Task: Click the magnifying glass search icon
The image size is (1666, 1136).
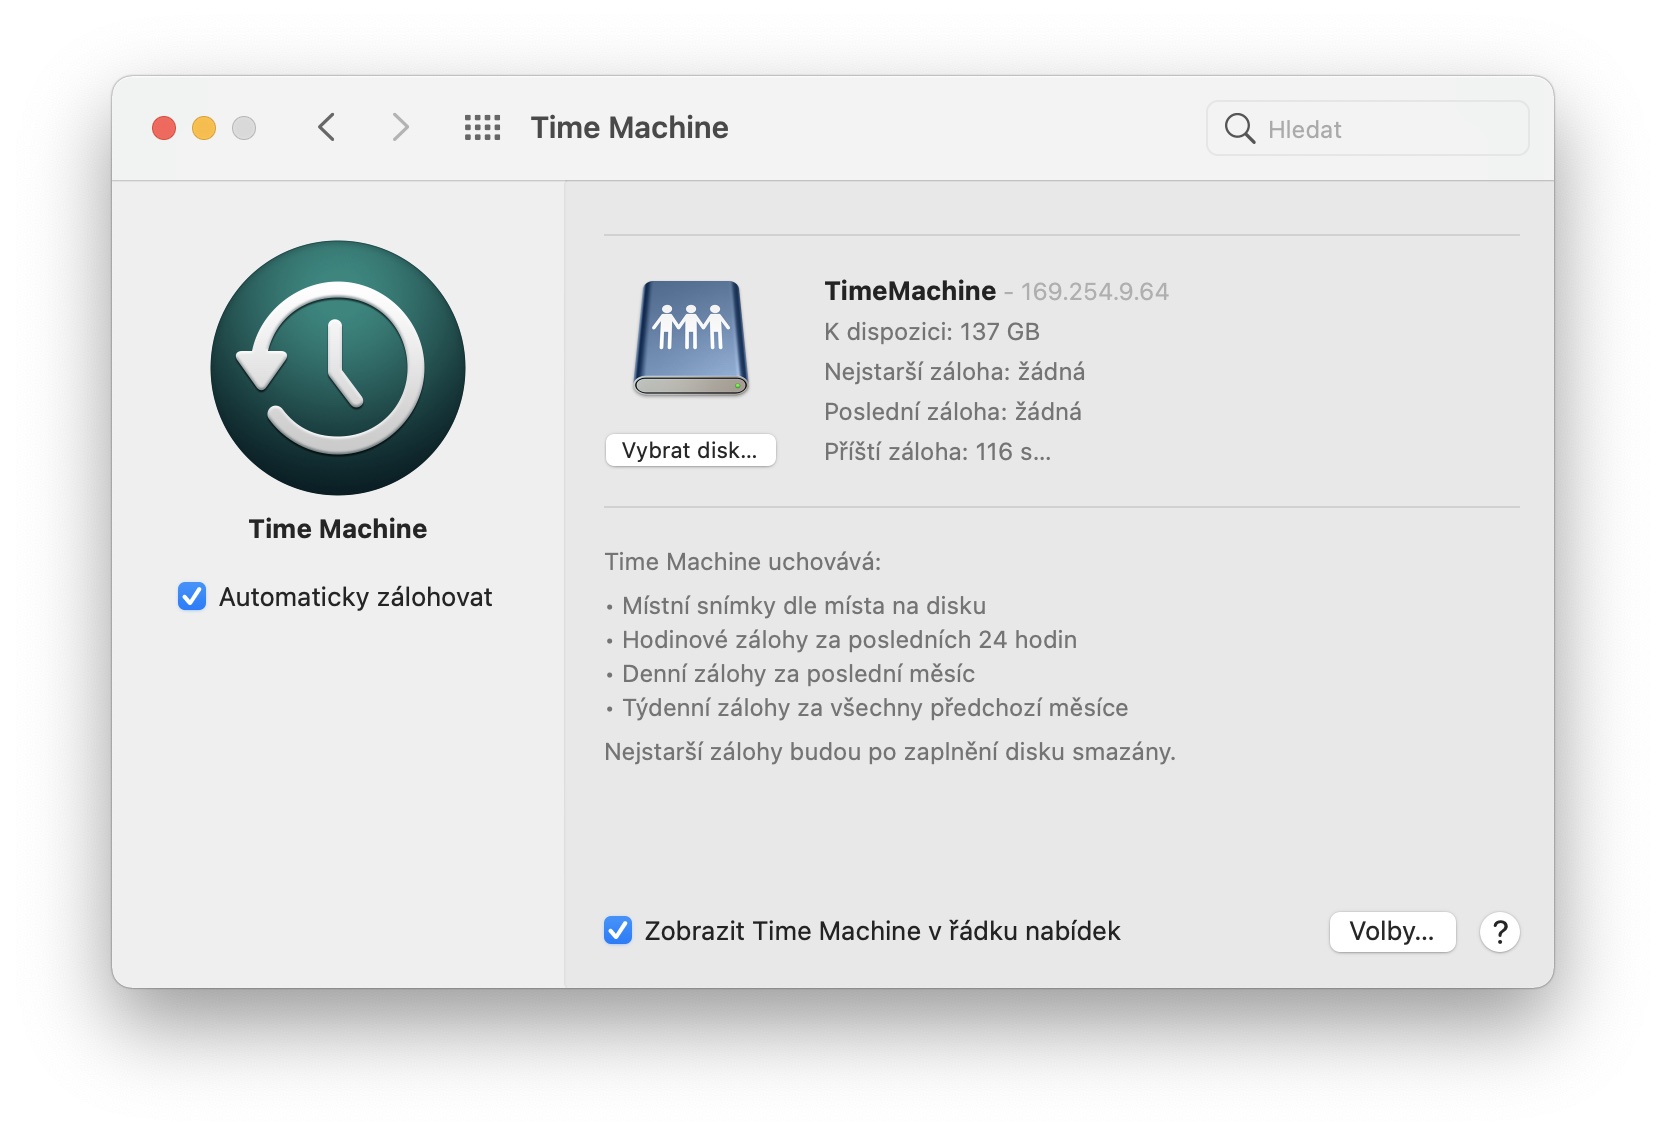Action: (1239, 129)
